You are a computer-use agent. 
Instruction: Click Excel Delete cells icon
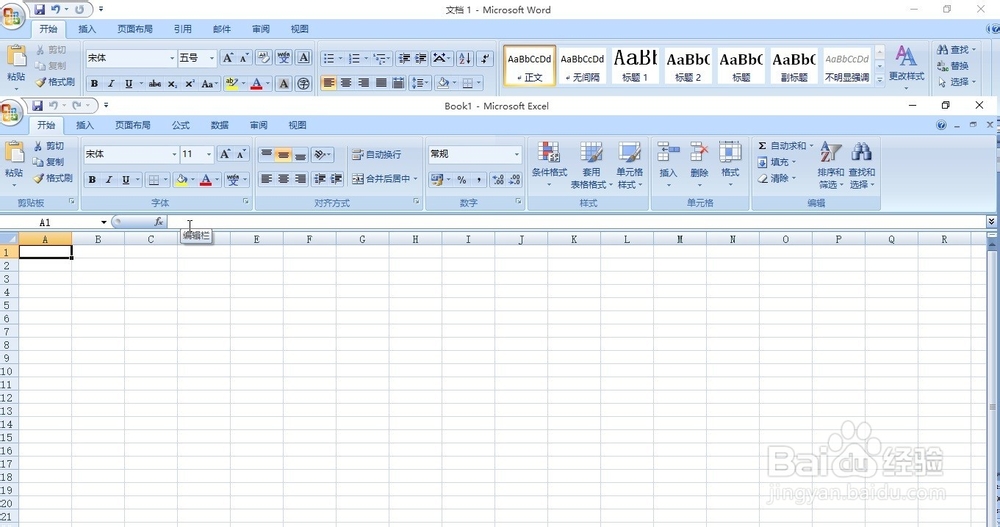click(x=699, y=152)
